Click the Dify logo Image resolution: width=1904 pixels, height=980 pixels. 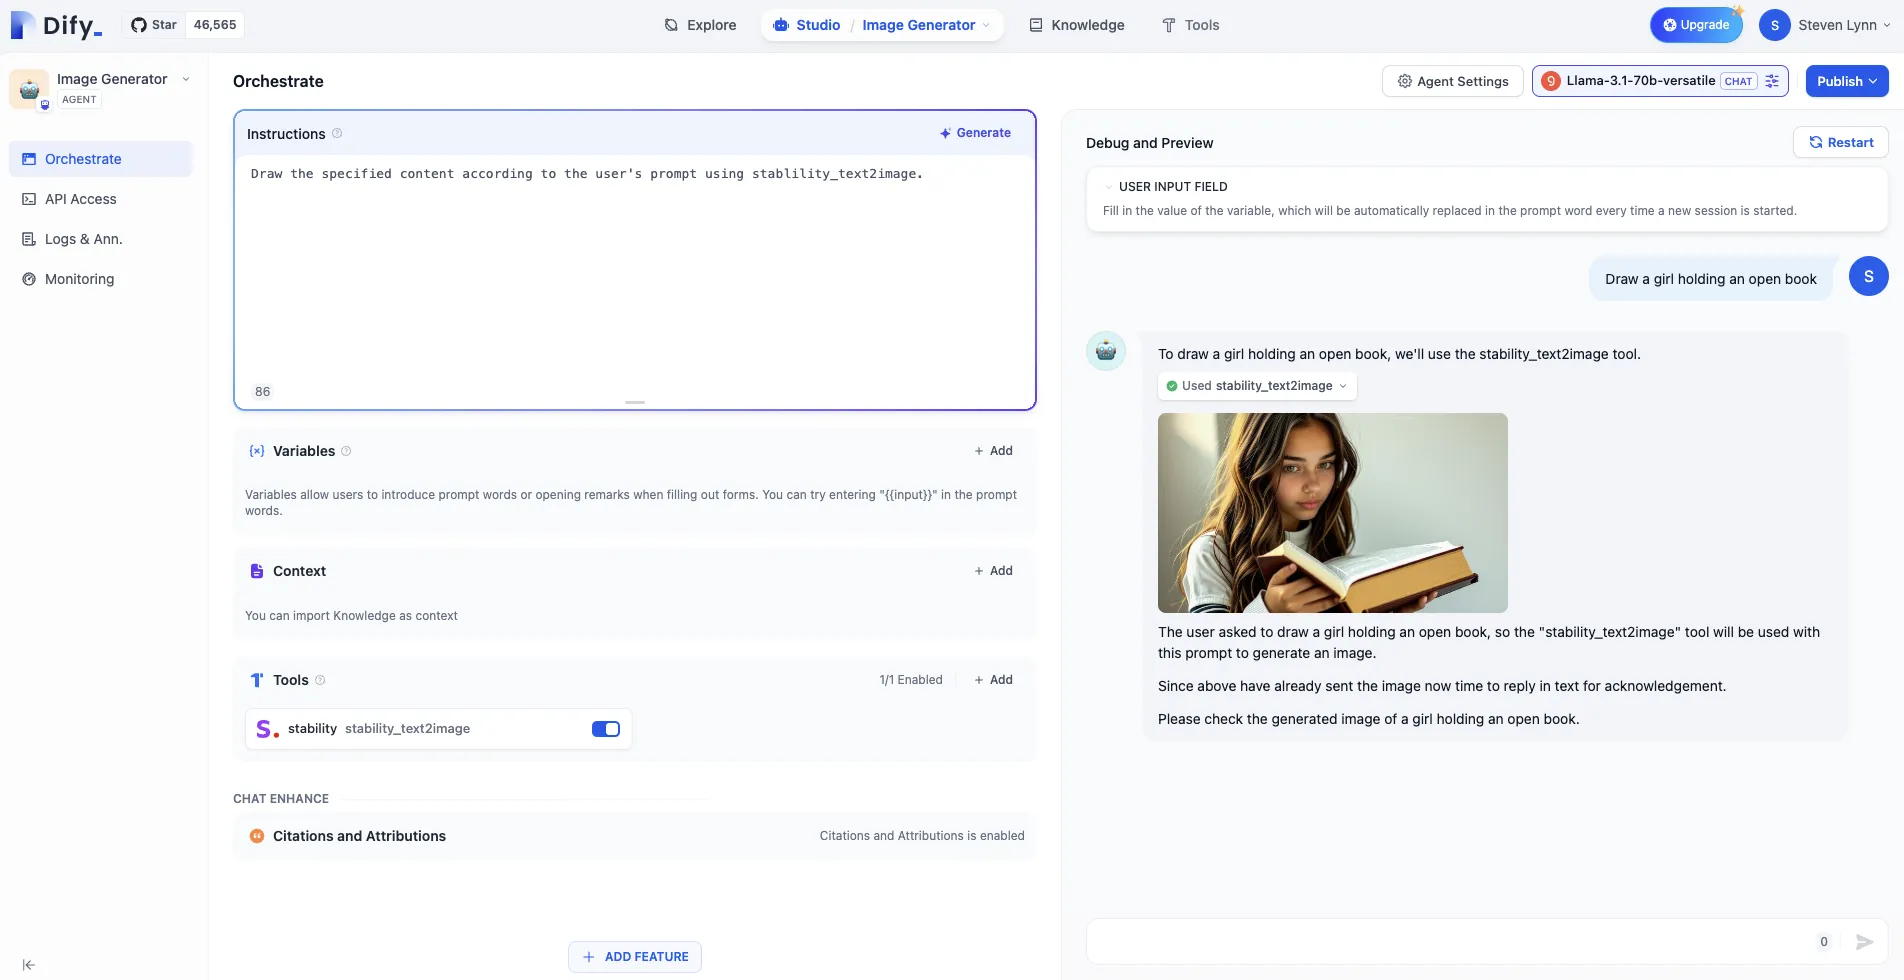[56, 25]
